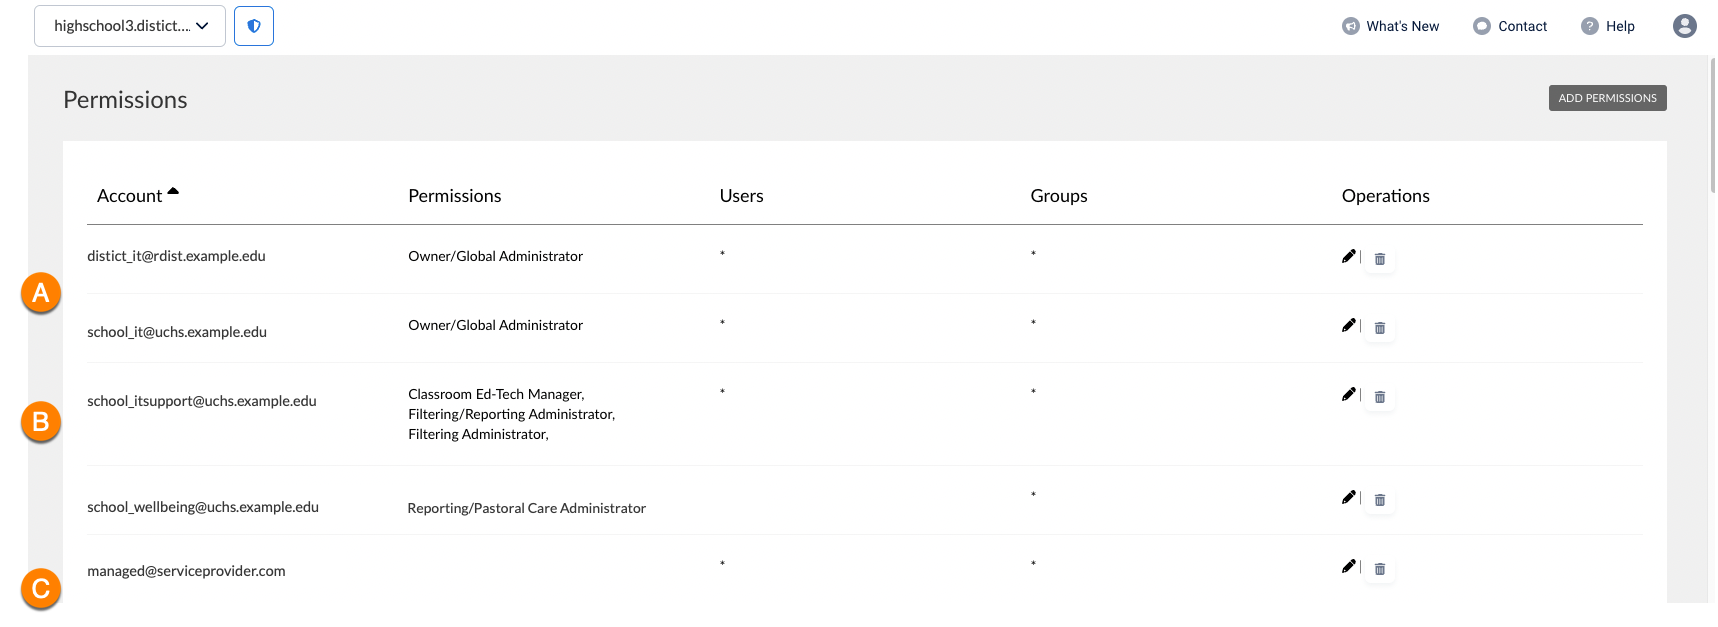The image size is (1718, 627).
Task: Click the Users column header
Action: click(x=742, y=196)
